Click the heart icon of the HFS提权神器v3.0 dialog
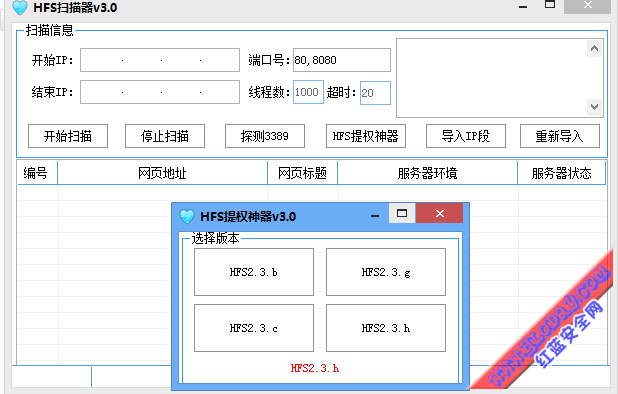The height and width of the screenshot is (394, 618). pyautogui.click(x=187, y=216)
